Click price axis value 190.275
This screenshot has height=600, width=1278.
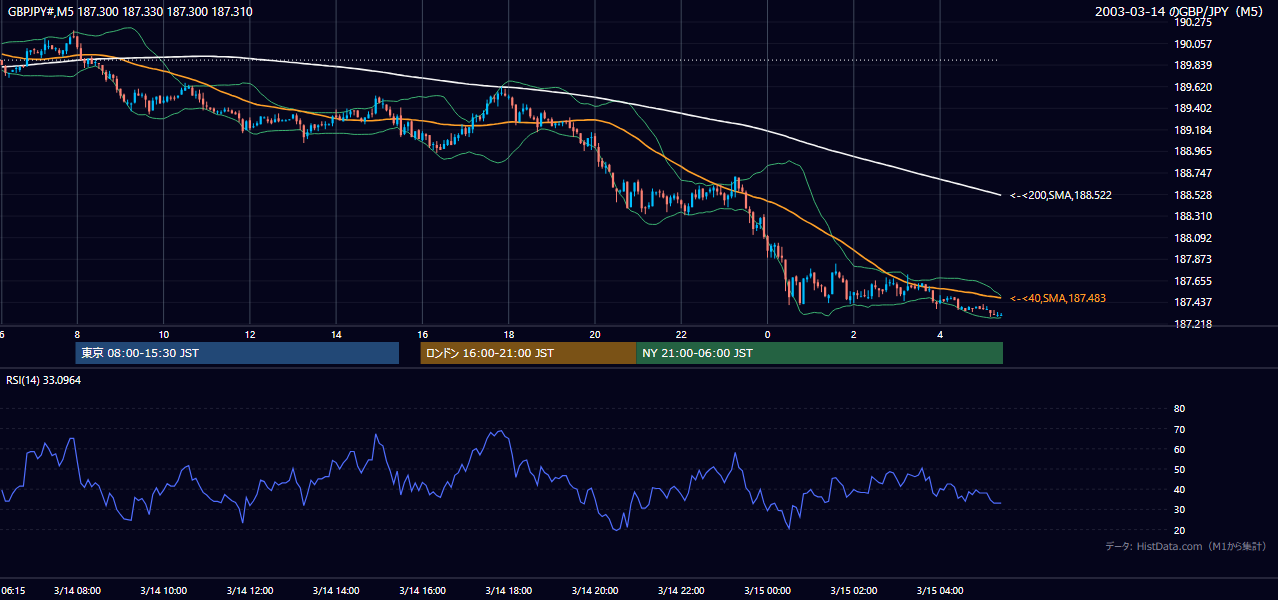point(1193,22)
